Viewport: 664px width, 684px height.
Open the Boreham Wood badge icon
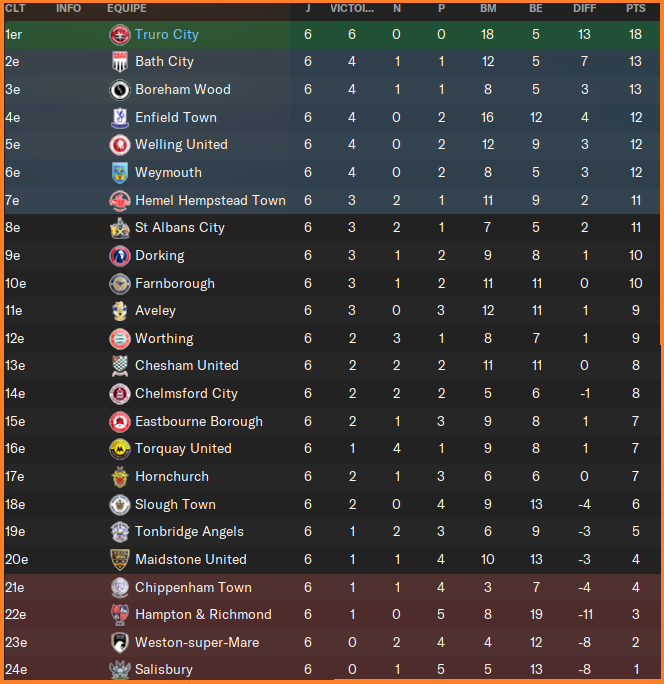point(120,90)
